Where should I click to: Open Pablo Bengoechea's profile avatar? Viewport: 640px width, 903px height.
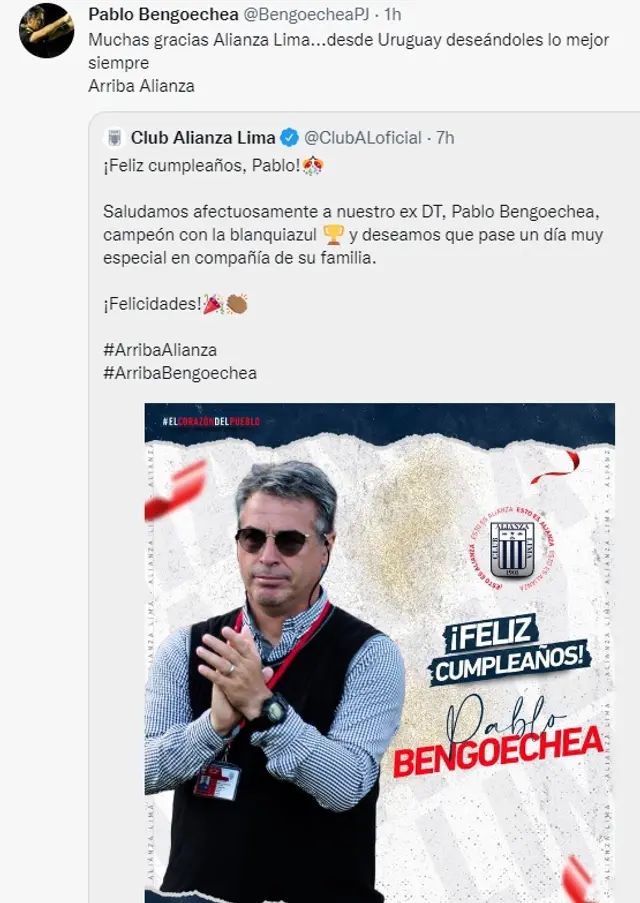[46, 31]
